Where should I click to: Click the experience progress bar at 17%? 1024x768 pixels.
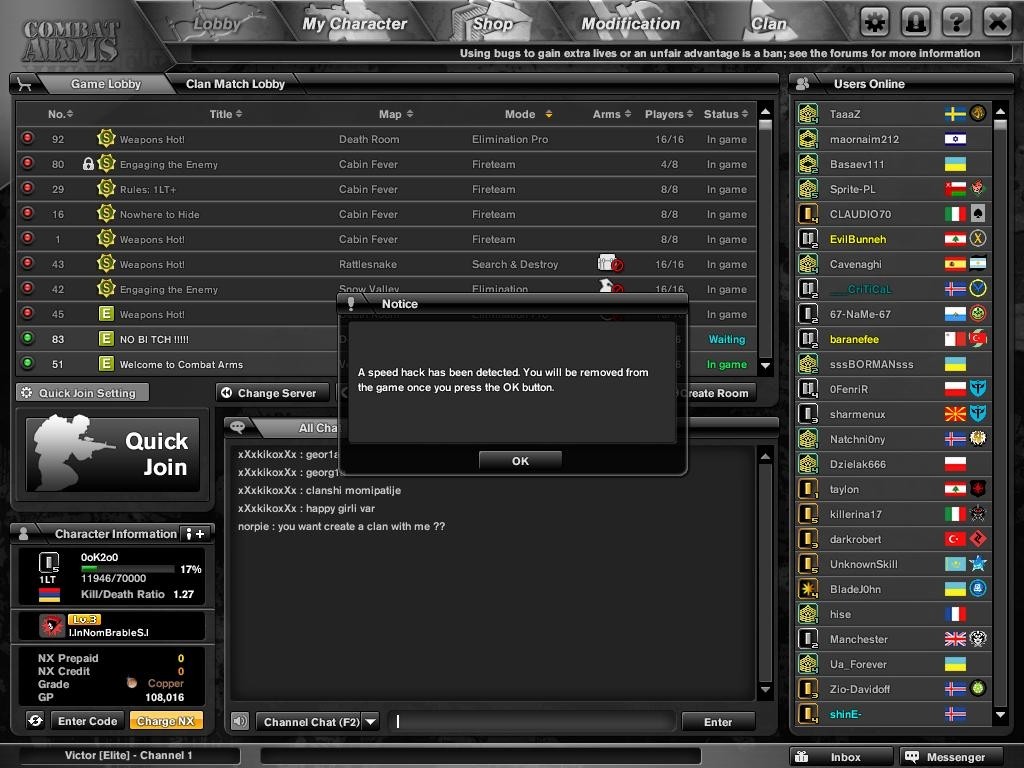[127, 569]
